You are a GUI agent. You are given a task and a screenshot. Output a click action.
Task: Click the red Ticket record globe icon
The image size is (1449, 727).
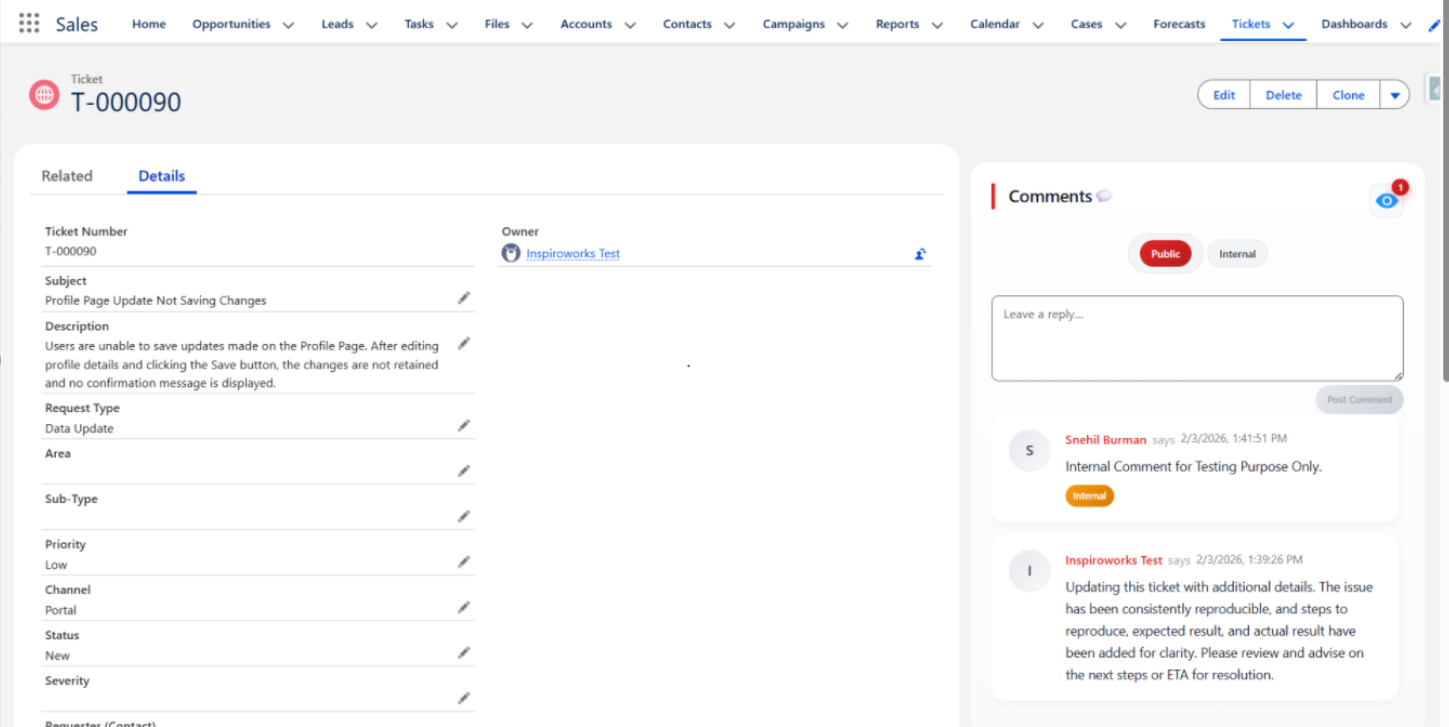tap(44, 94)
